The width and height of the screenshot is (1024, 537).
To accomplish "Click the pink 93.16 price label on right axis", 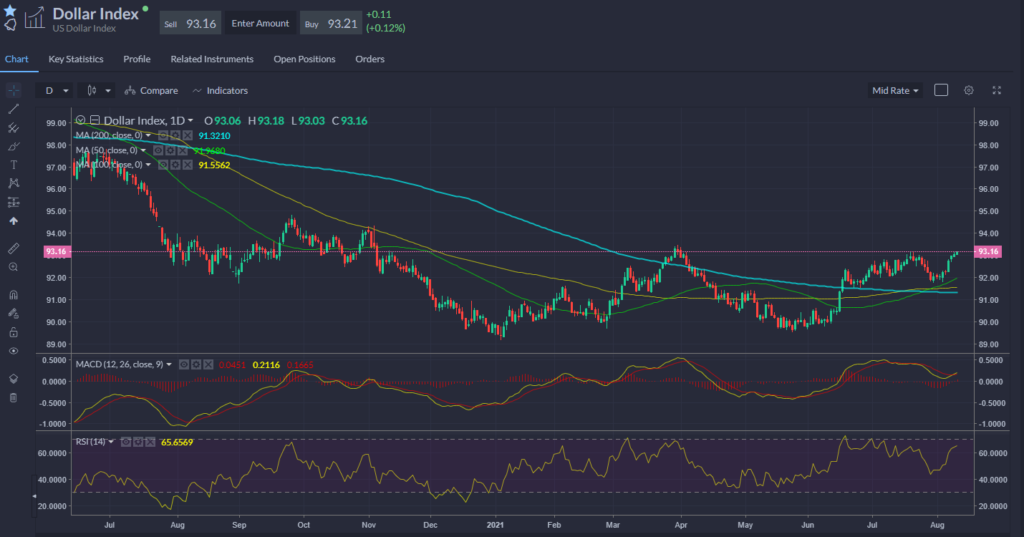I will coord(987,252).
